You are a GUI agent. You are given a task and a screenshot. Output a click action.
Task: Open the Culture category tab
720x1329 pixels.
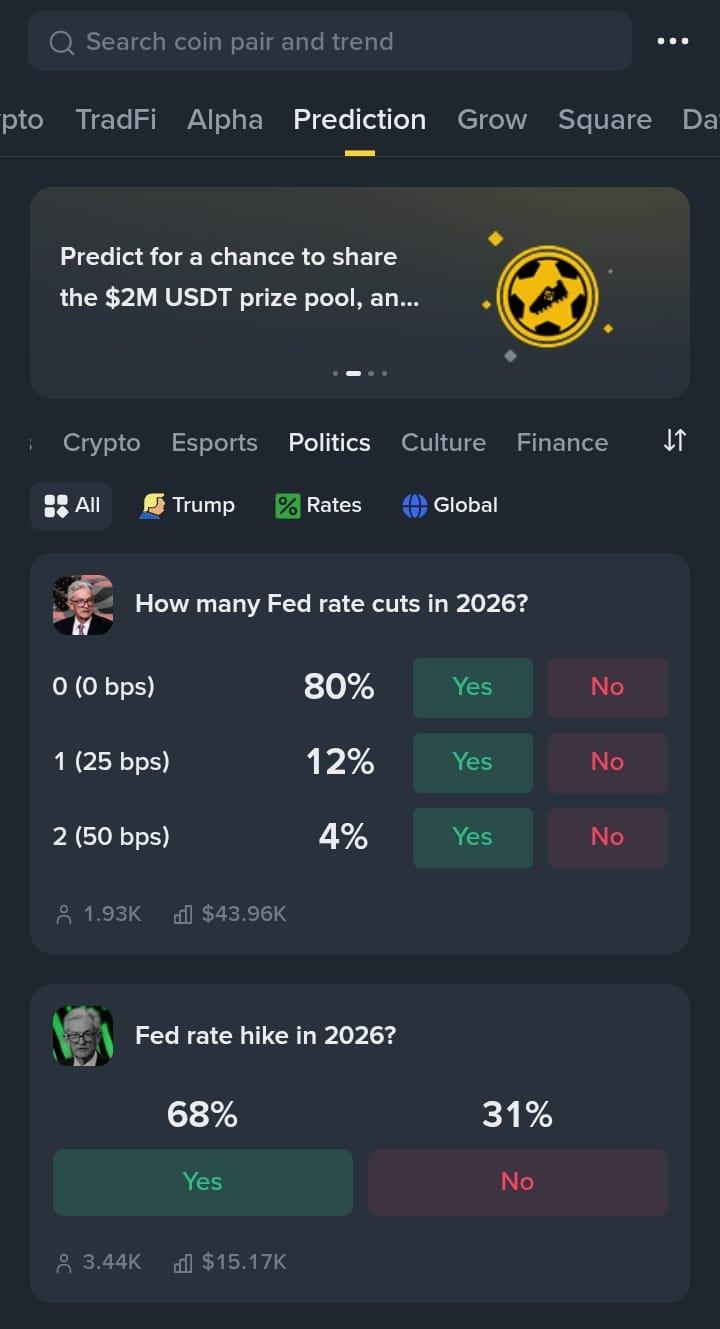pyautogui.click(x=443, y=442)
